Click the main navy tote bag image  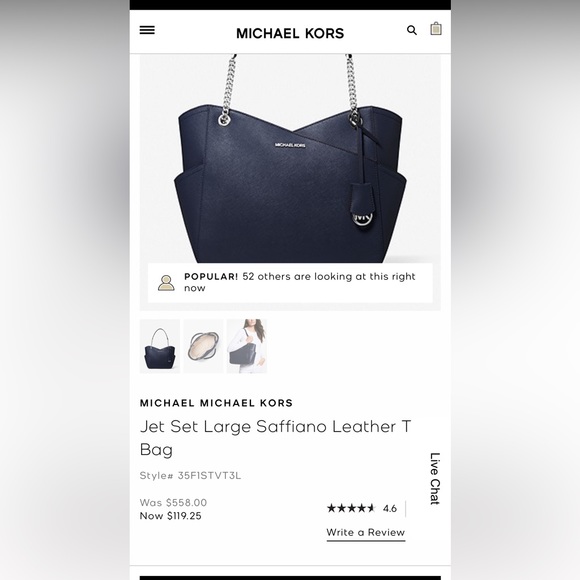[290, 159]
